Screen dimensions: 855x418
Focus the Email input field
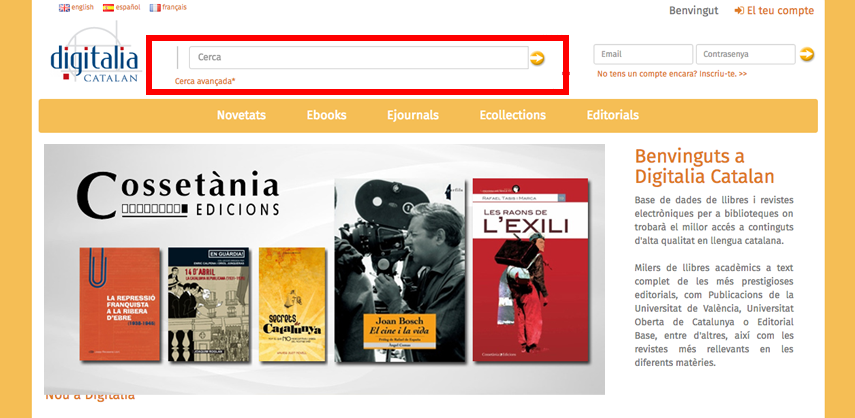(x=643, y=54)
